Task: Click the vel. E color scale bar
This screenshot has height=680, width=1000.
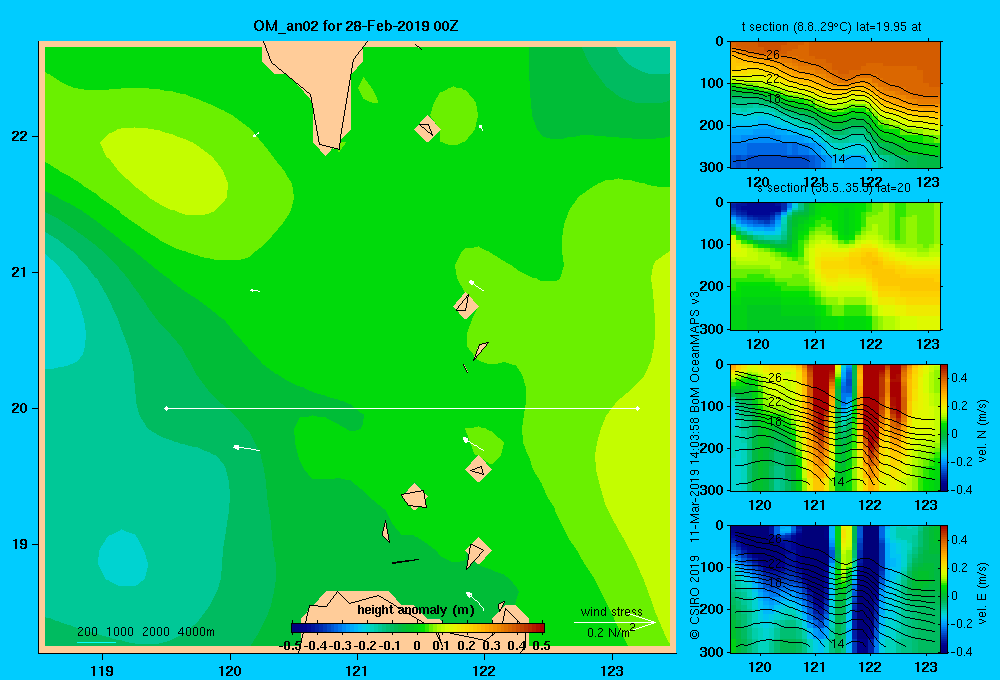Action: coord(945,589)
